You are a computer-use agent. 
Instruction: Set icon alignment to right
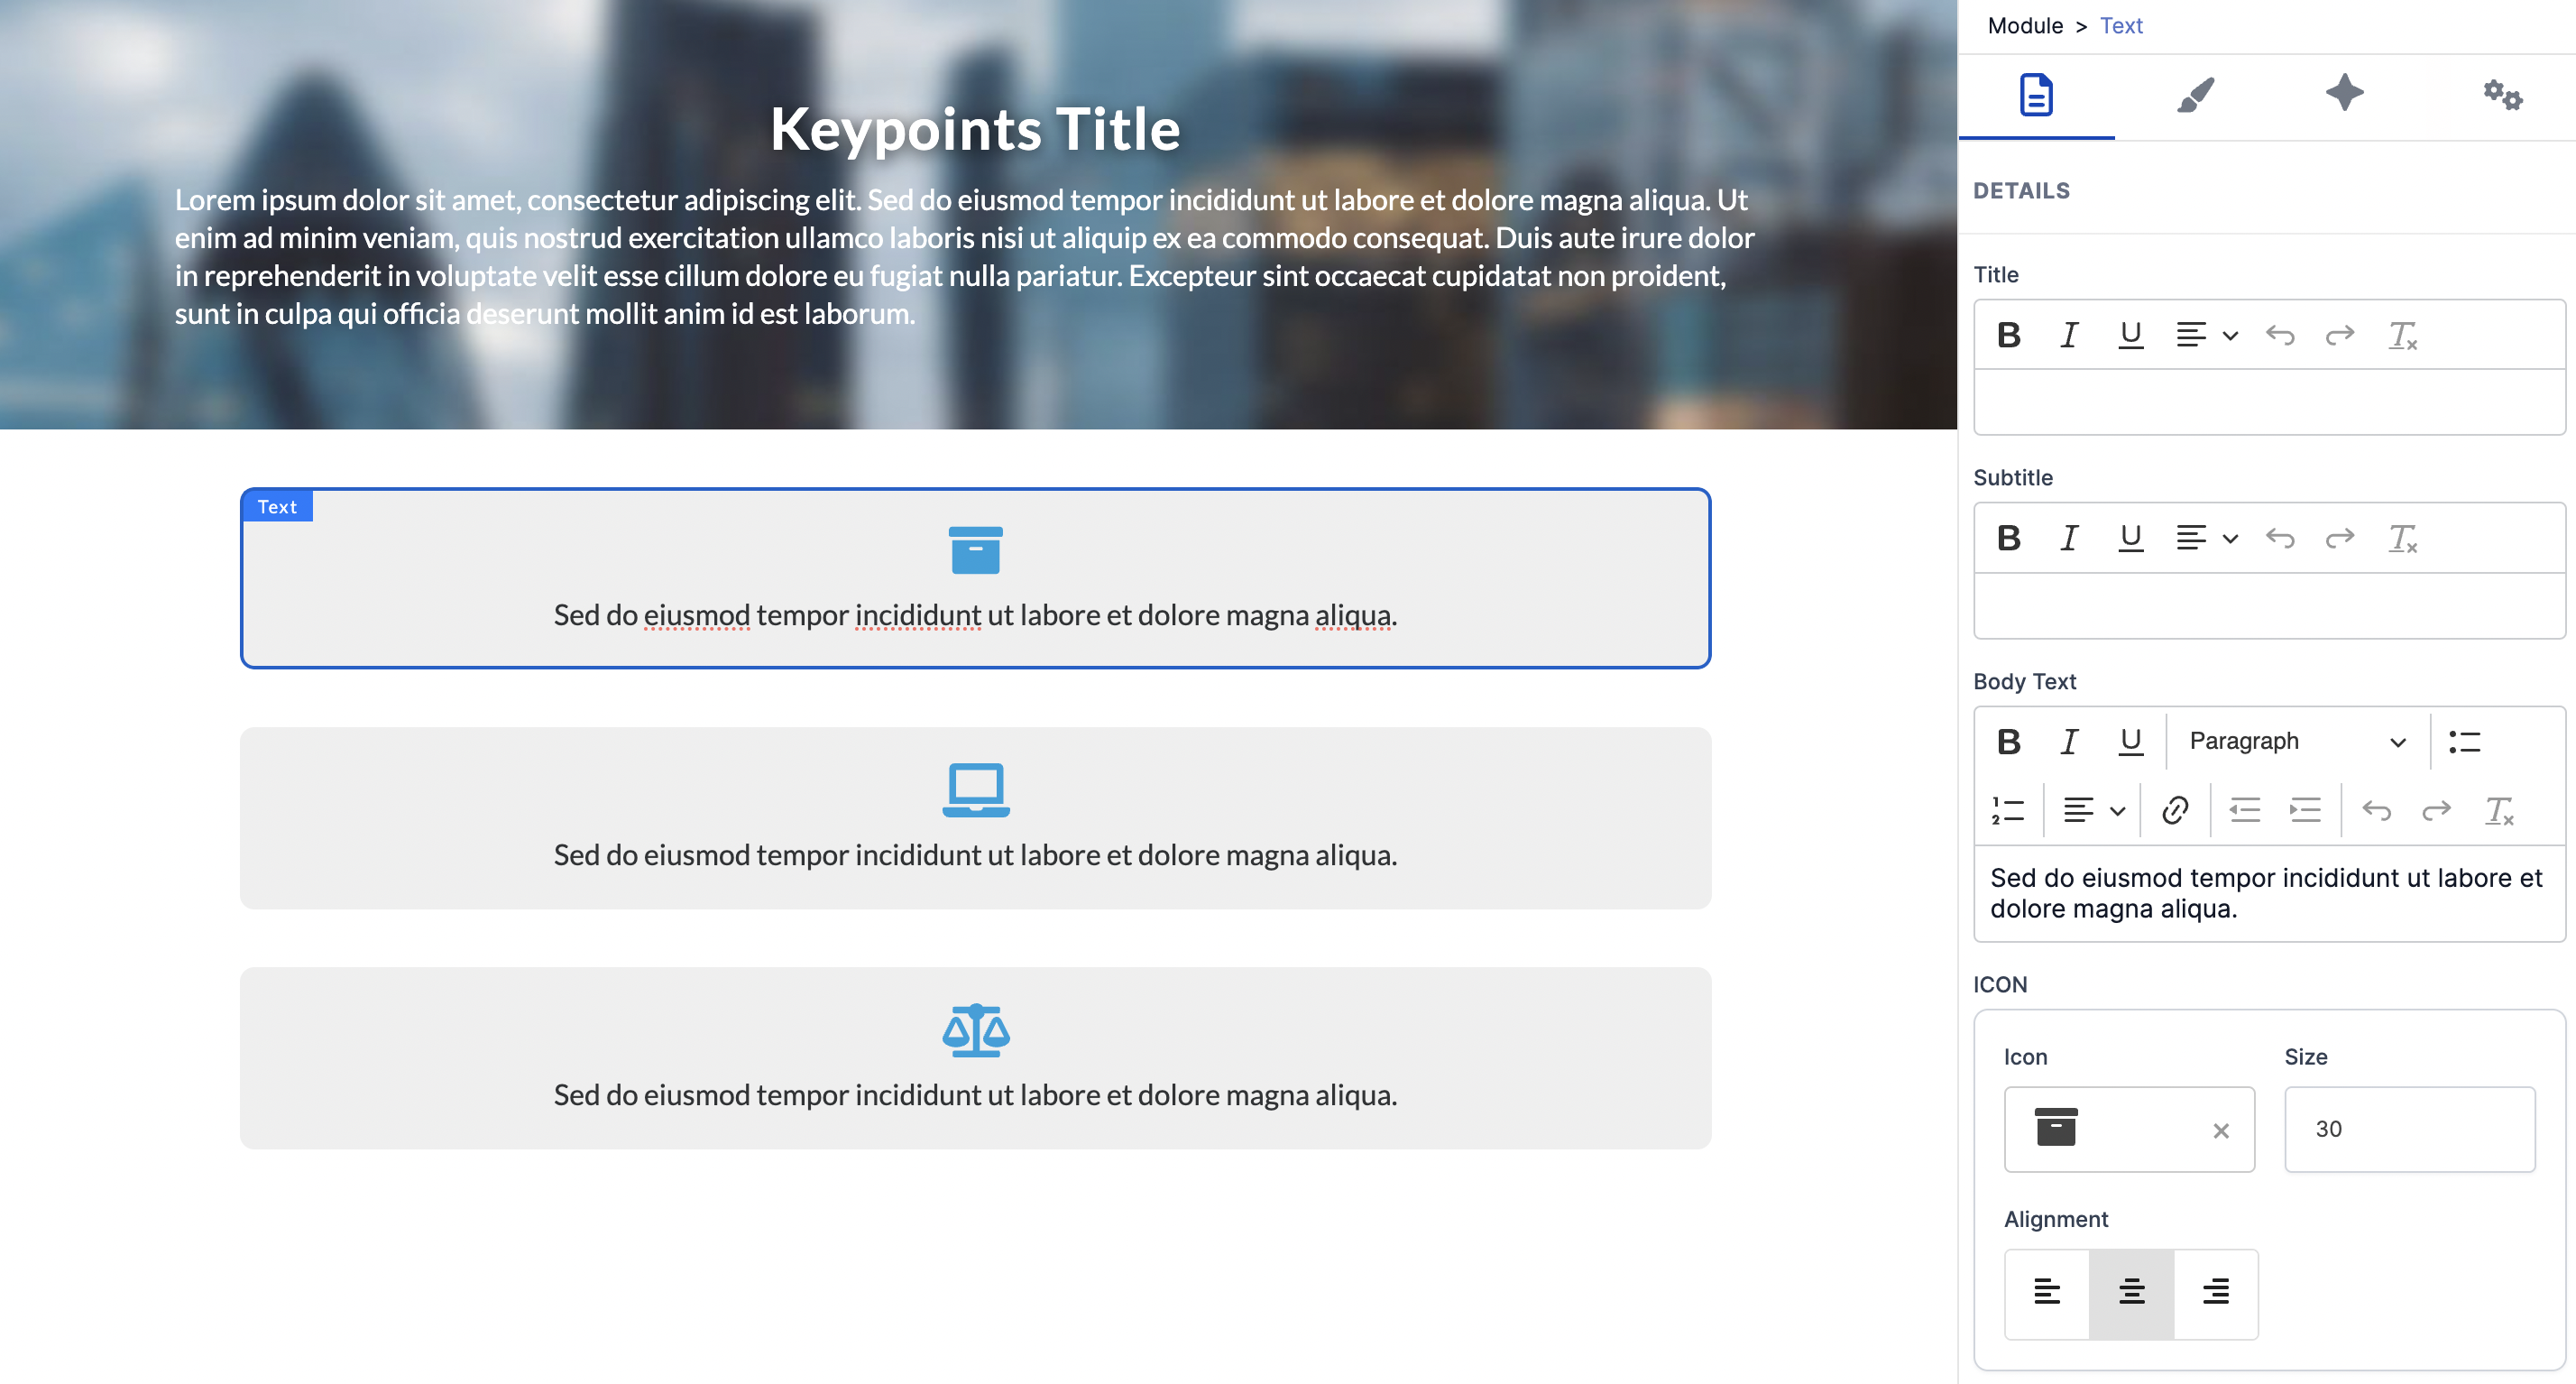(x=2215, y=1292)
